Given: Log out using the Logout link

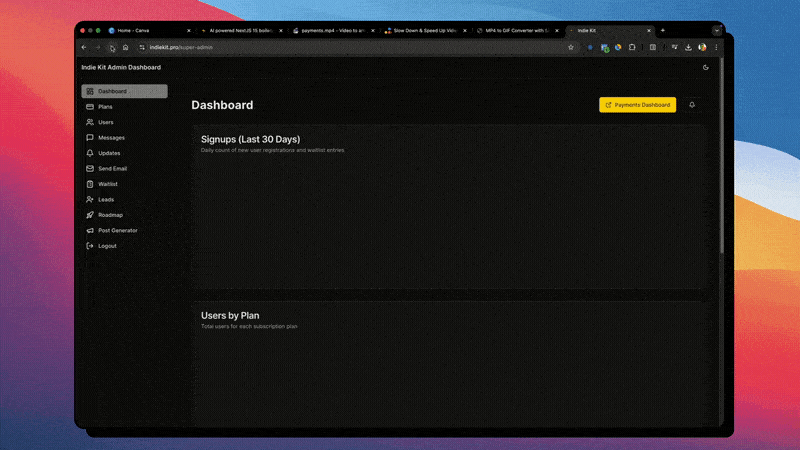Looking at the screenshot, I should pos(106,246).
